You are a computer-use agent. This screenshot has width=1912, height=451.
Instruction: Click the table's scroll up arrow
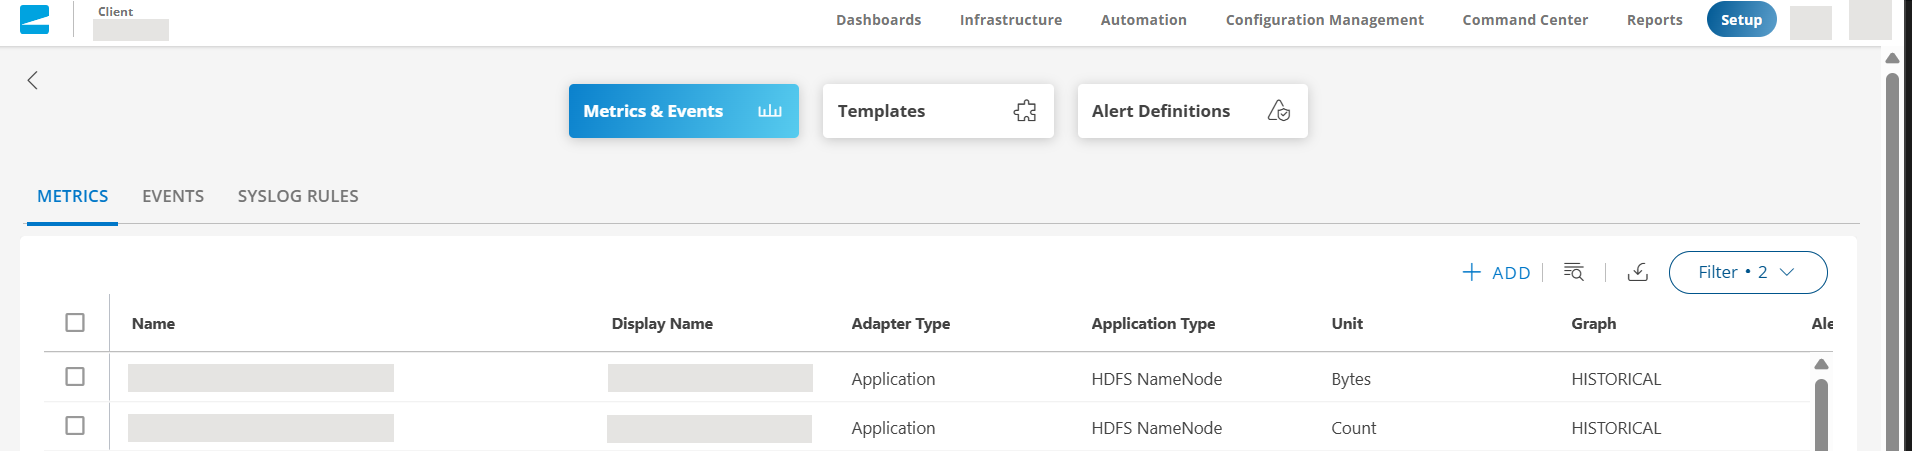tap(1821, 364)
